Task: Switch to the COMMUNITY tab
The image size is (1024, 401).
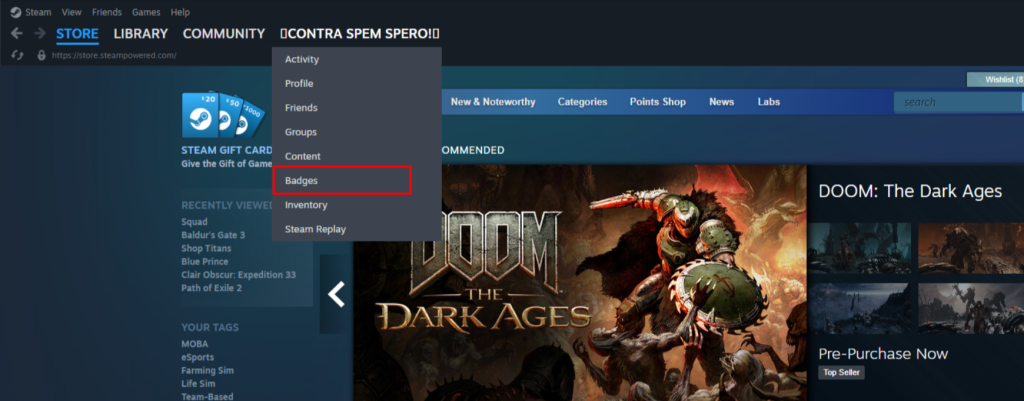Action: click(224, 34)
